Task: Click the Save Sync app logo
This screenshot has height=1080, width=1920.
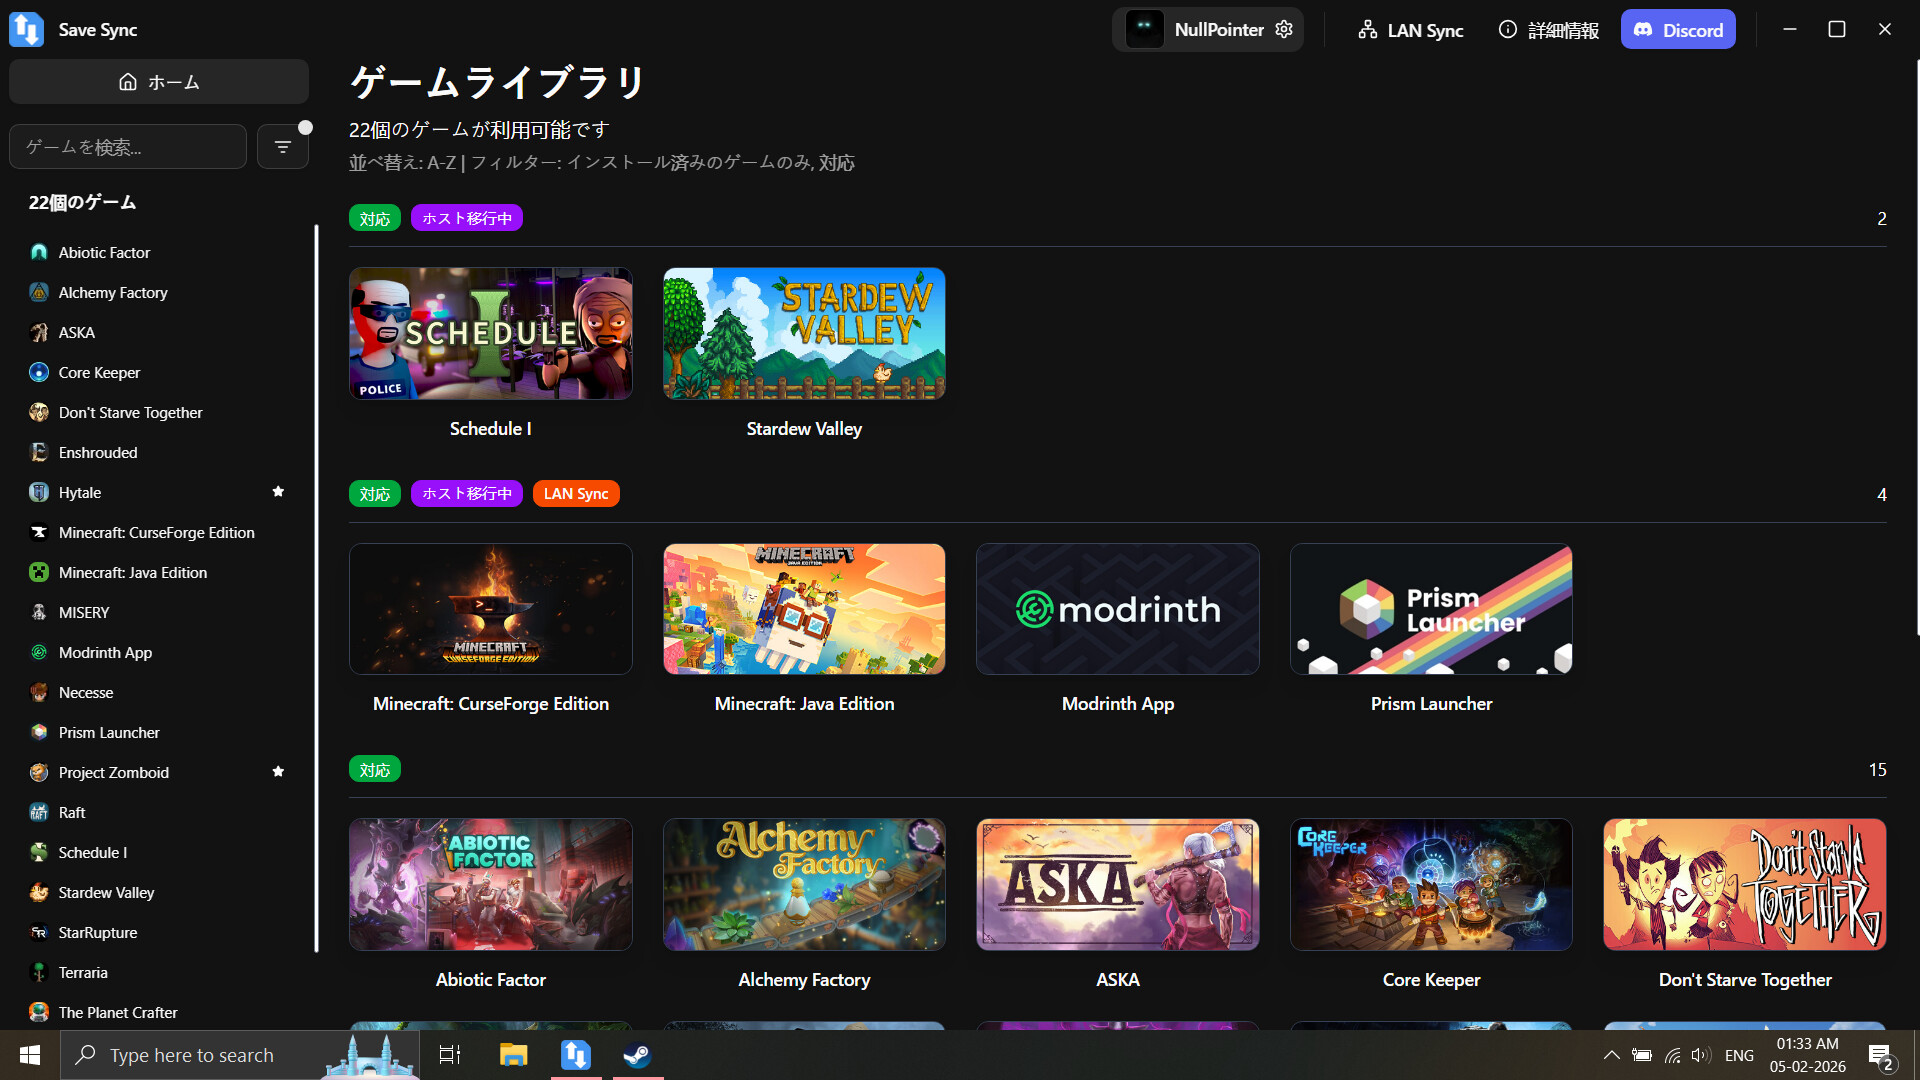Action: pyautogui.click(x=27, y=30)
